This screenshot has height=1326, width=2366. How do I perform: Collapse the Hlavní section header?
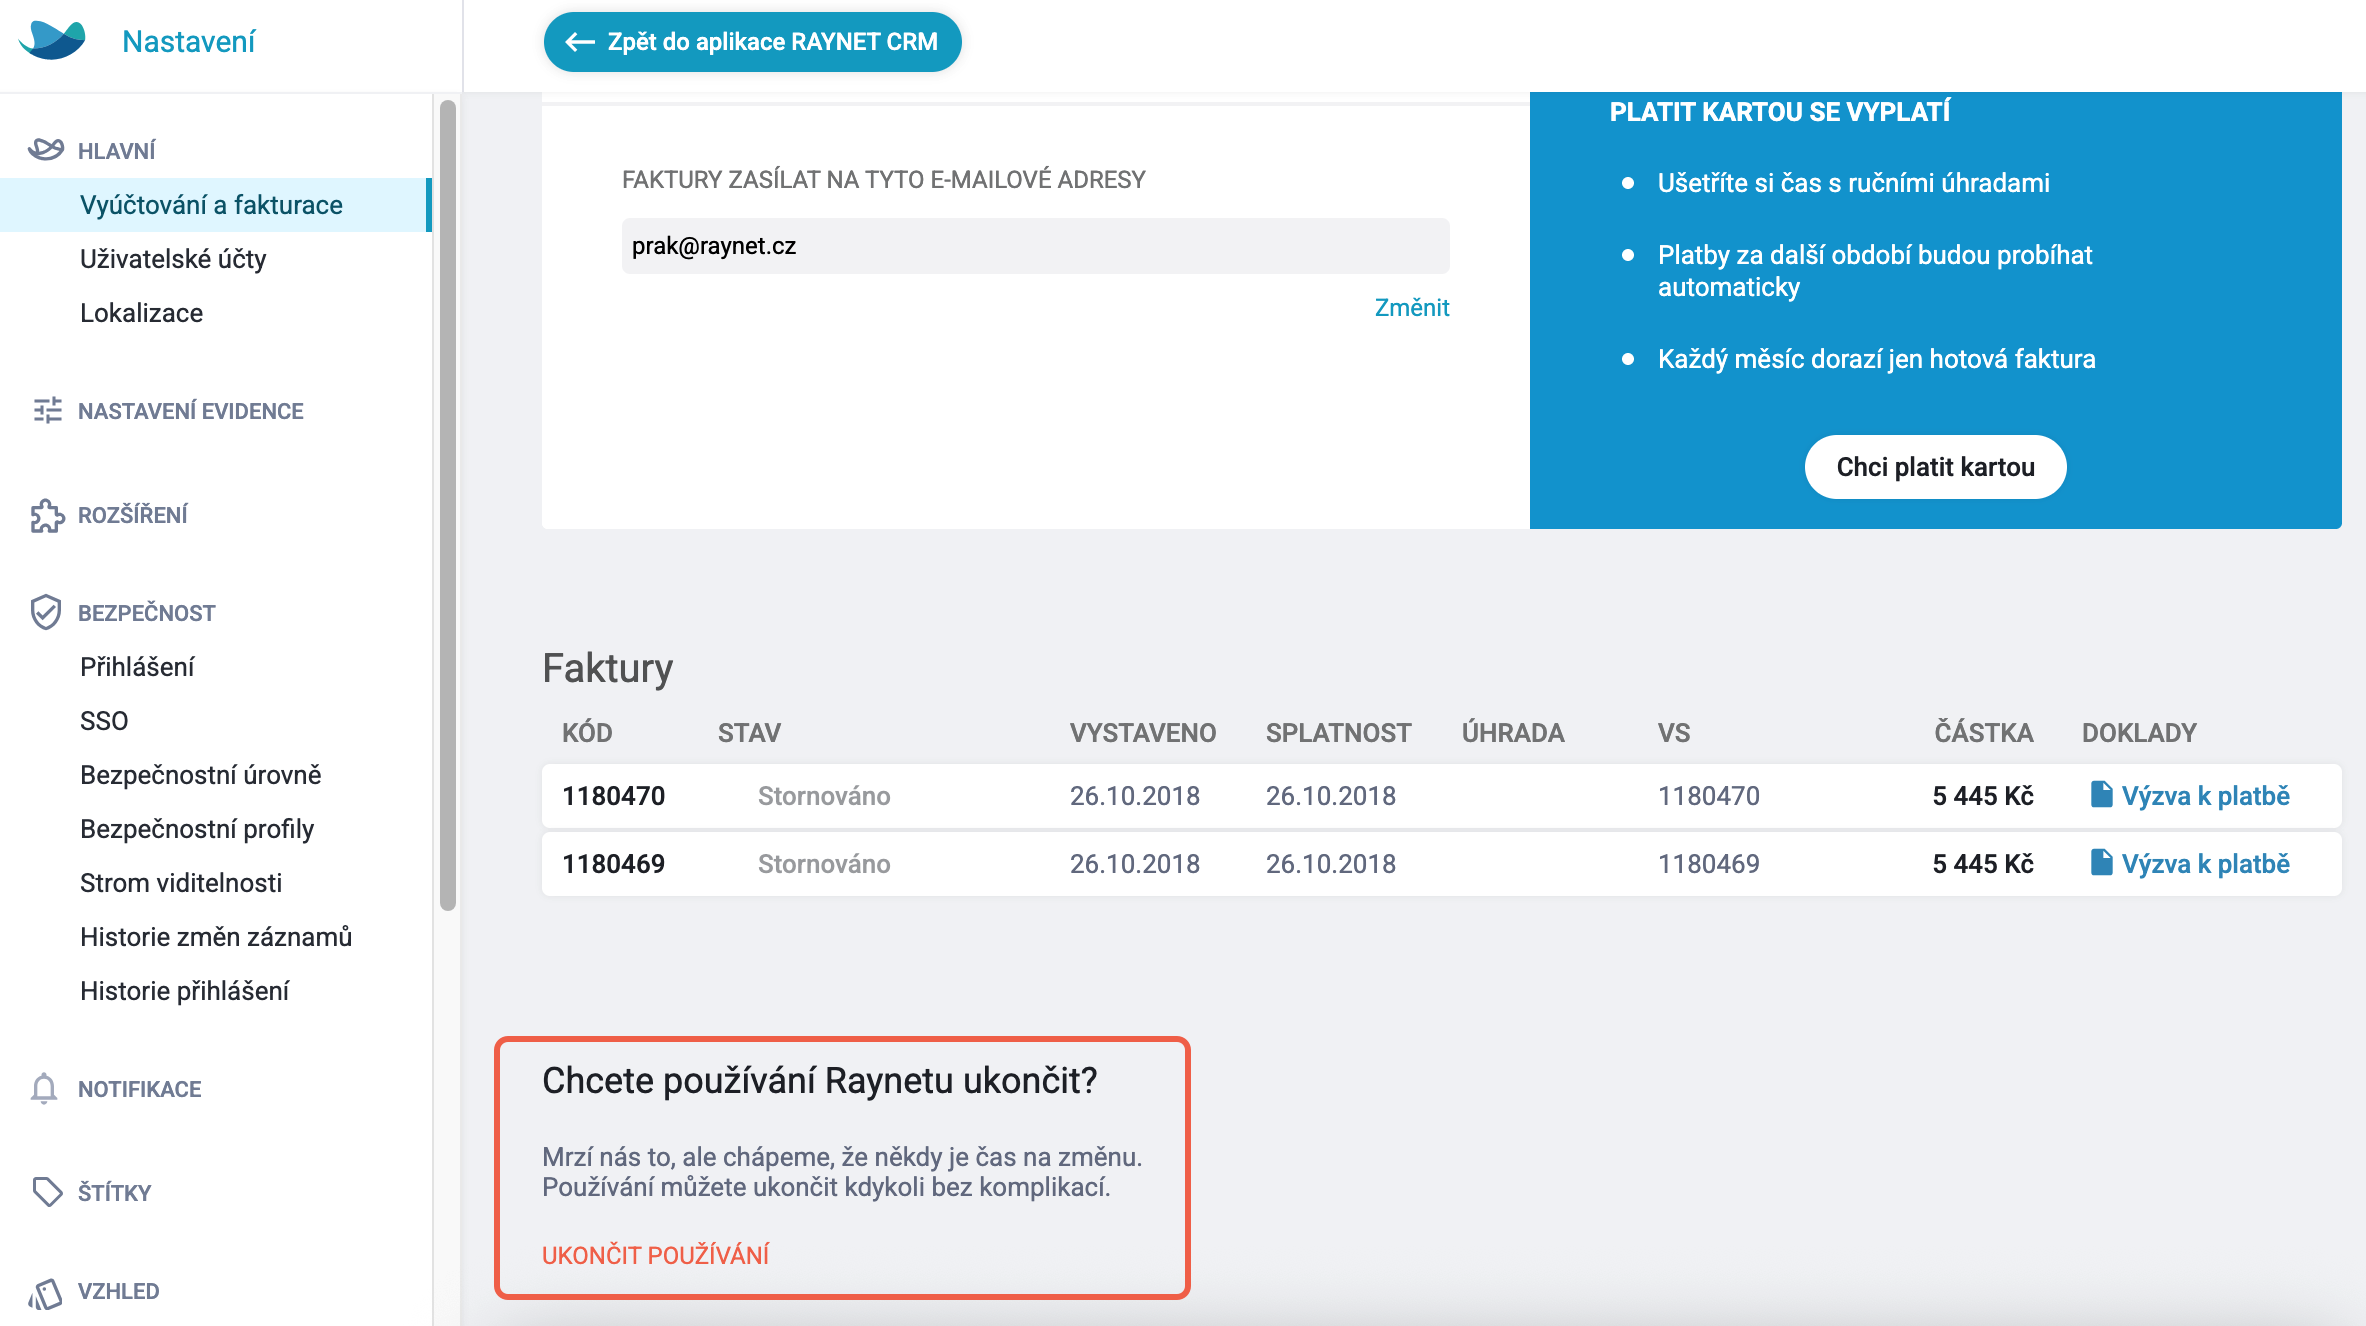117,151
